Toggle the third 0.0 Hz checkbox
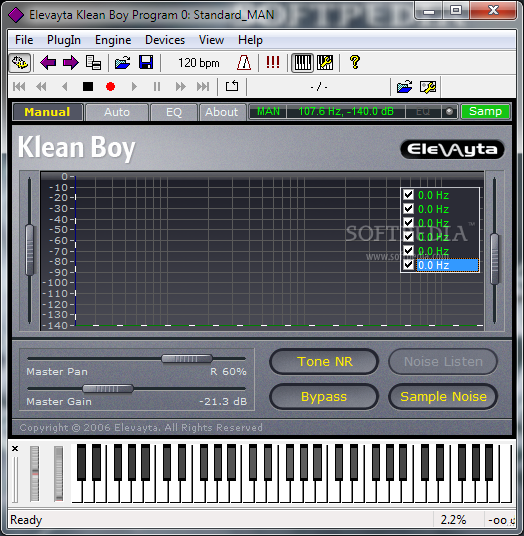 408,223
